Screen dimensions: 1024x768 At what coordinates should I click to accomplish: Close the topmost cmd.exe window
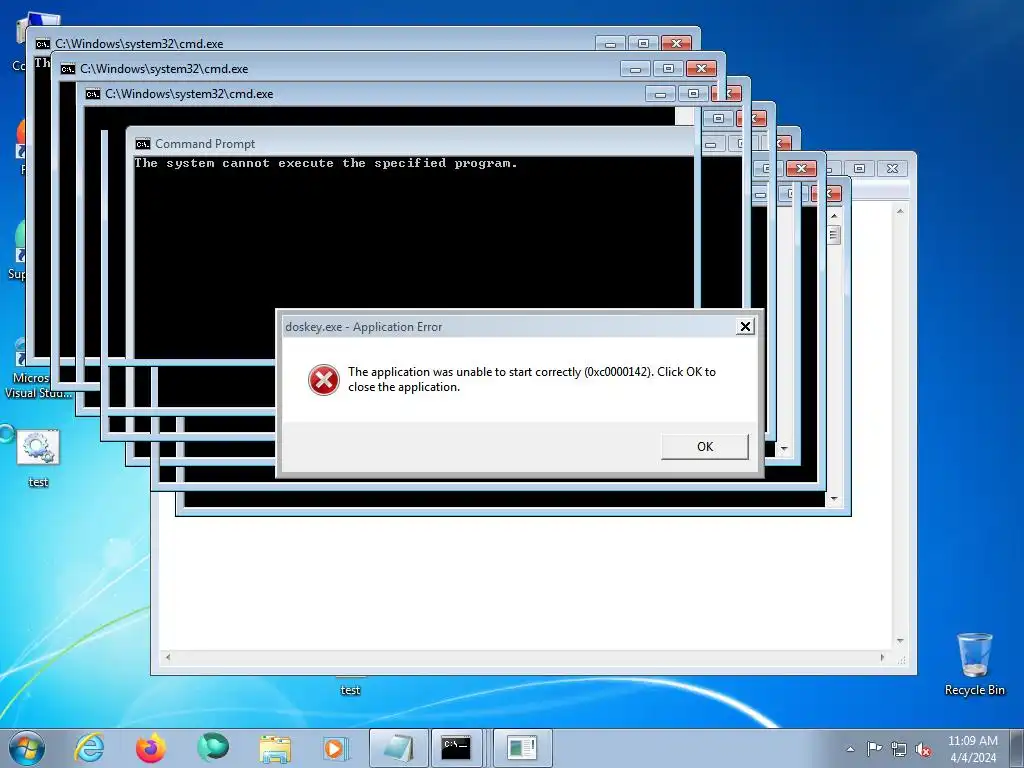pos(677,44)
